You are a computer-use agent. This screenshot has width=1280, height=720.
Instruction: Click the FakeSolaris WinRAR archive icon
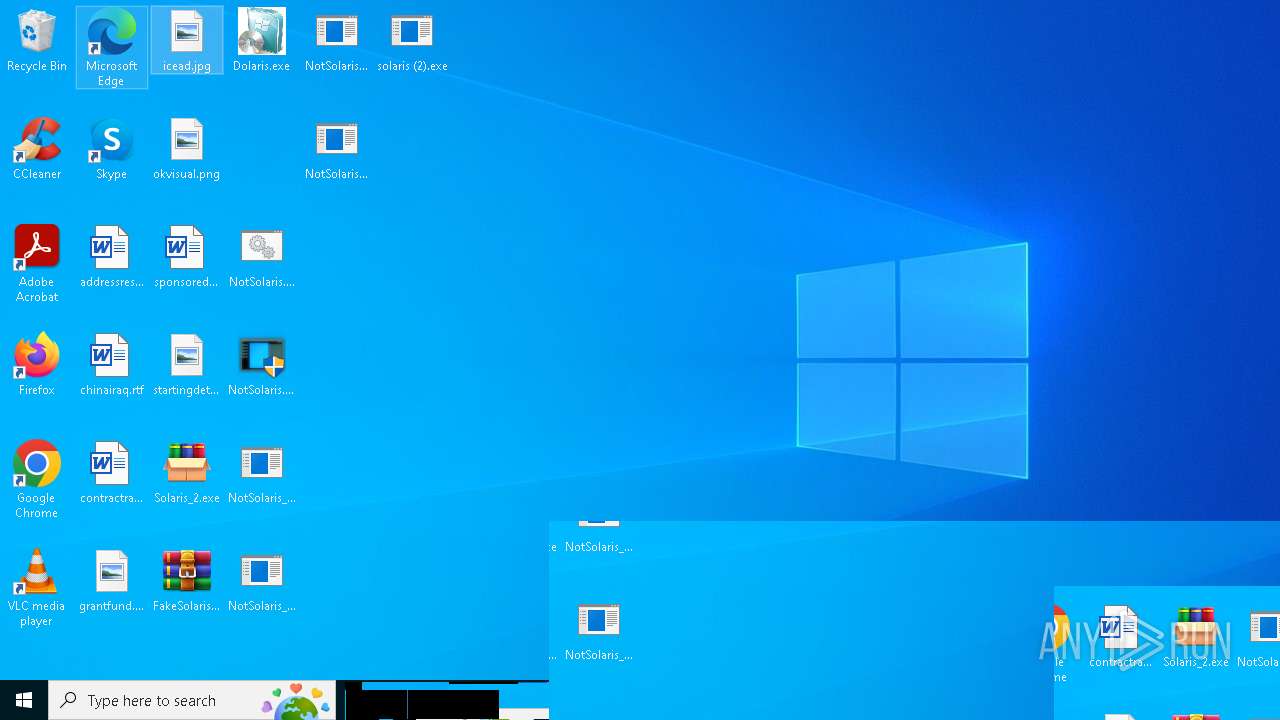[187, 582]
